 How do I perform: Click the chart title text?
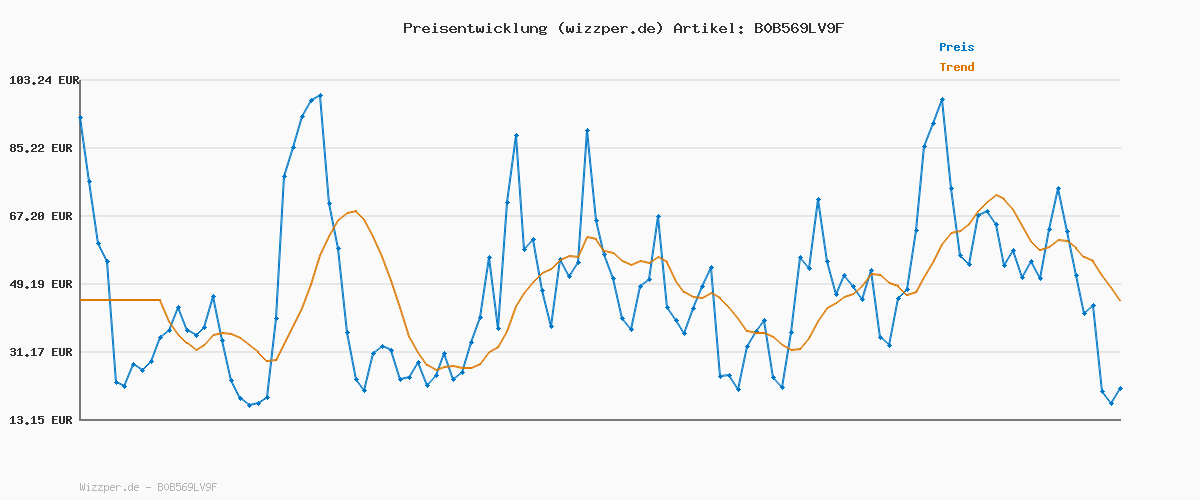[624, 28]
